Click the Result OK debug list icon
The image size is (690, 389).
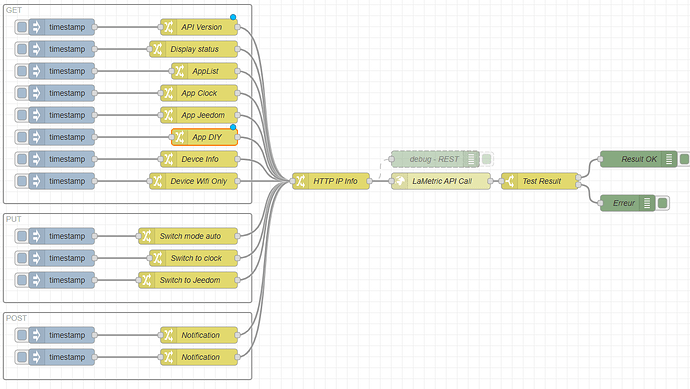click(669, 159)
